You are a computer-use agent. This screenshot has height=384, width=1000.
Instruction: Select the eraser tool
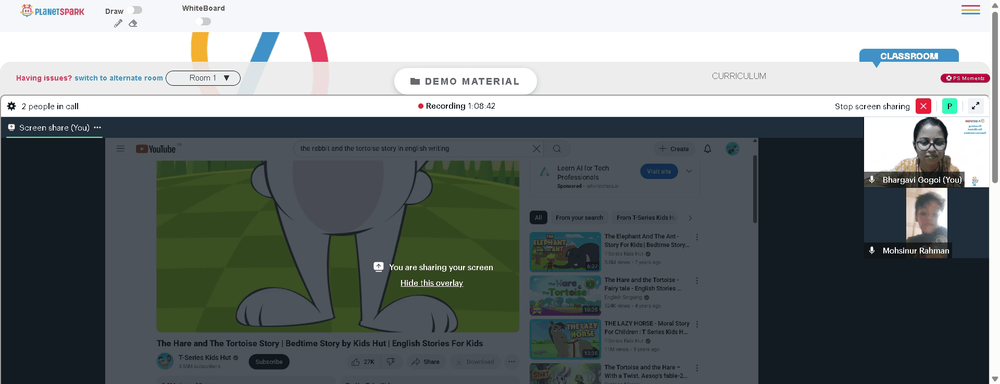[133, 23]
